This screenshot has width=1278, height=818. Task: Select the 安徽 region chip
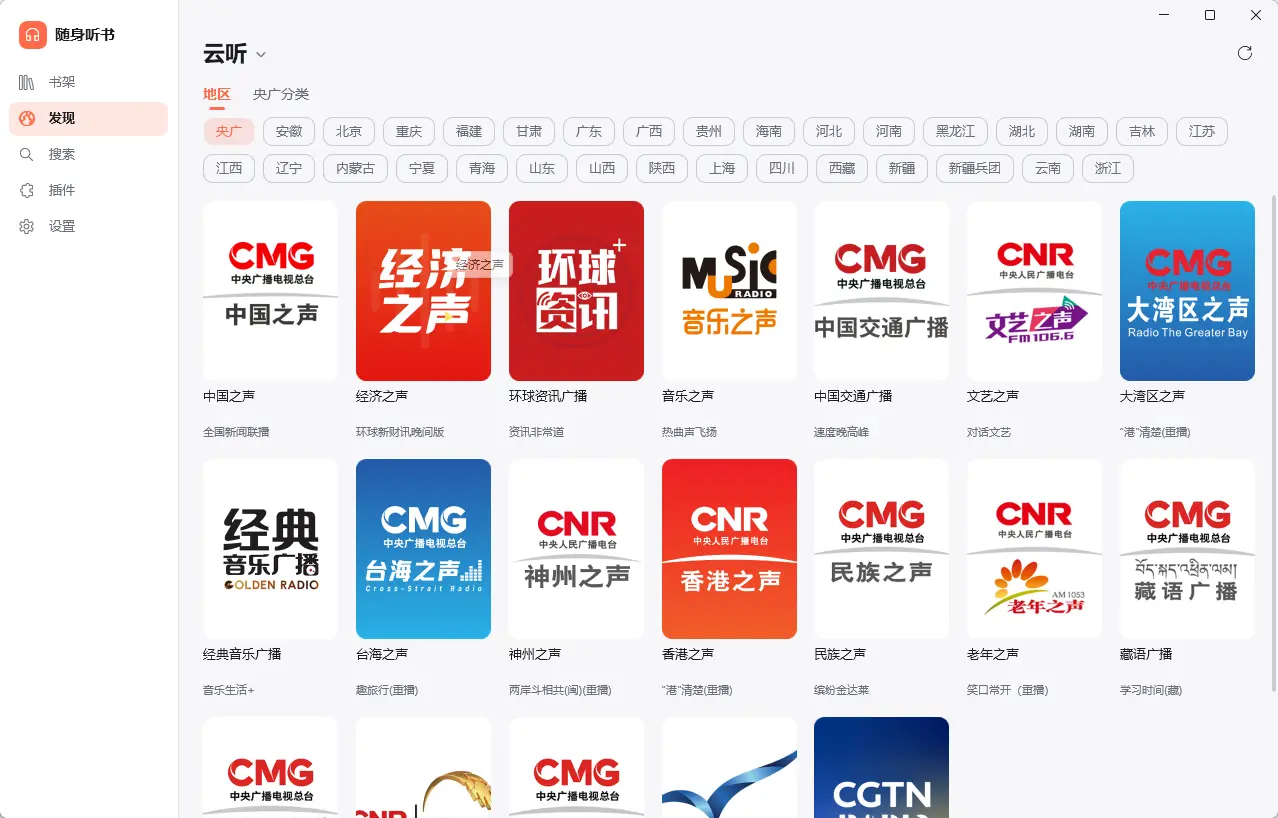pyautogui.click(x=289, y=131)
